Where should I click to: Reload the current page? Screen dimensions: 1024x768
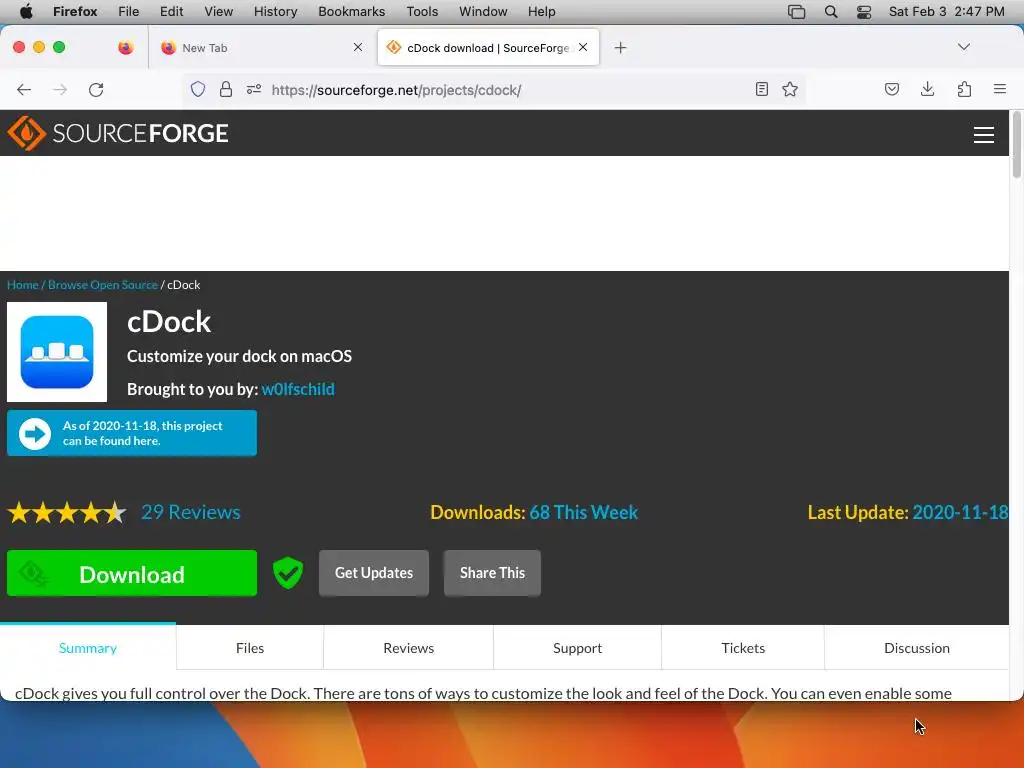point(96,89)
